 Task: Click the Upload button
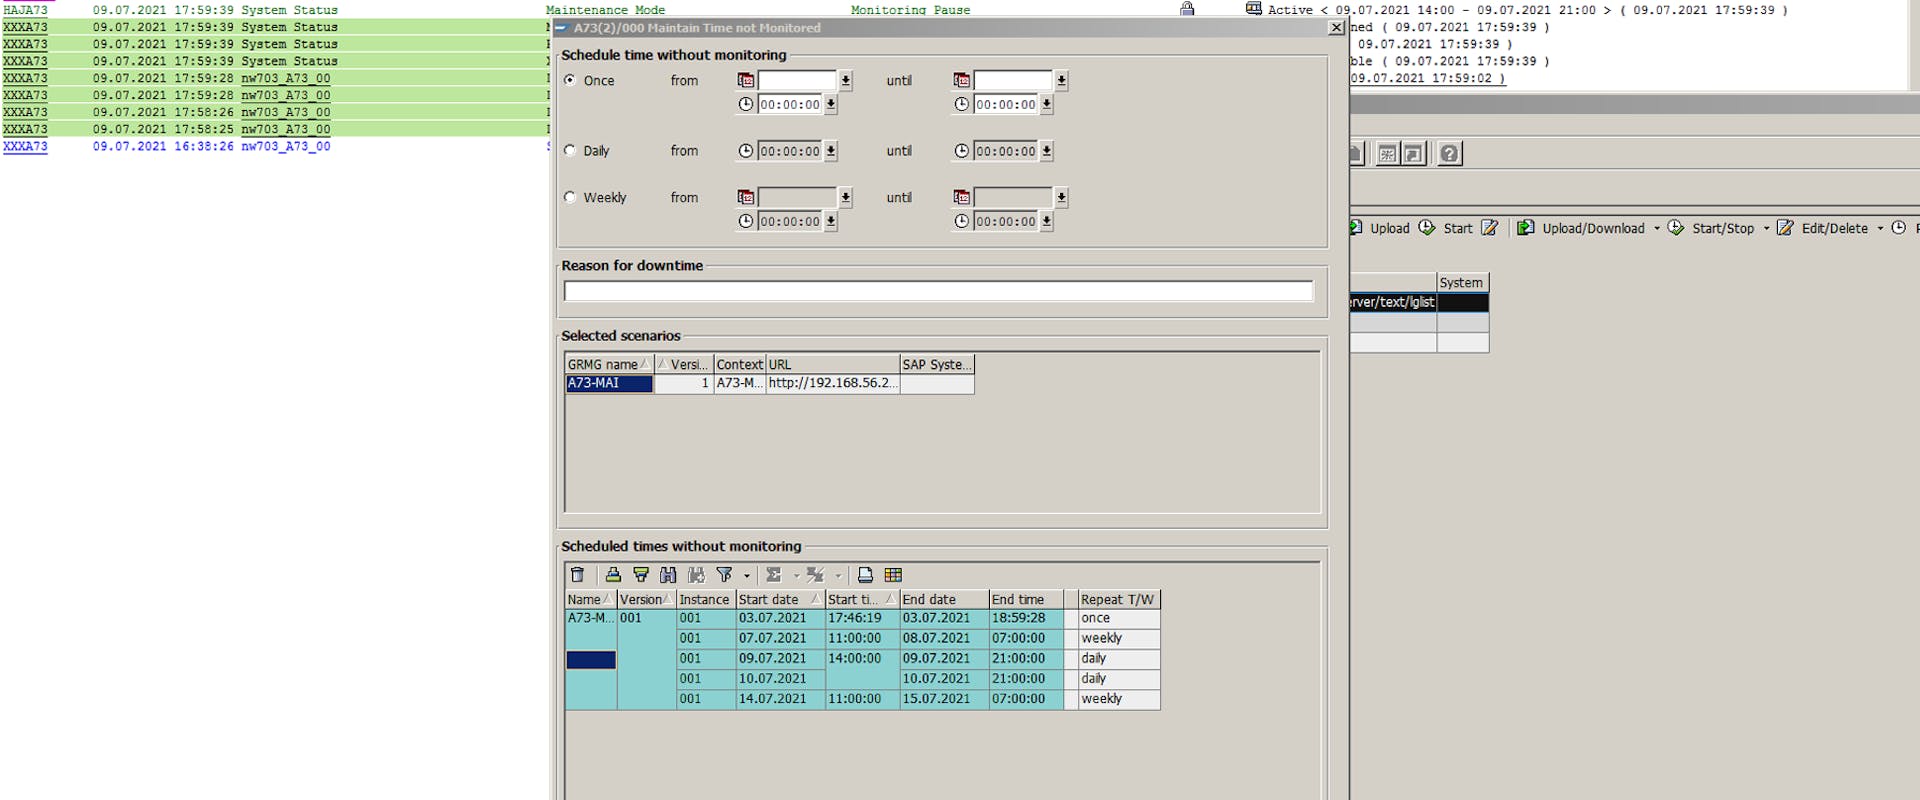[x=1381, y=228]
